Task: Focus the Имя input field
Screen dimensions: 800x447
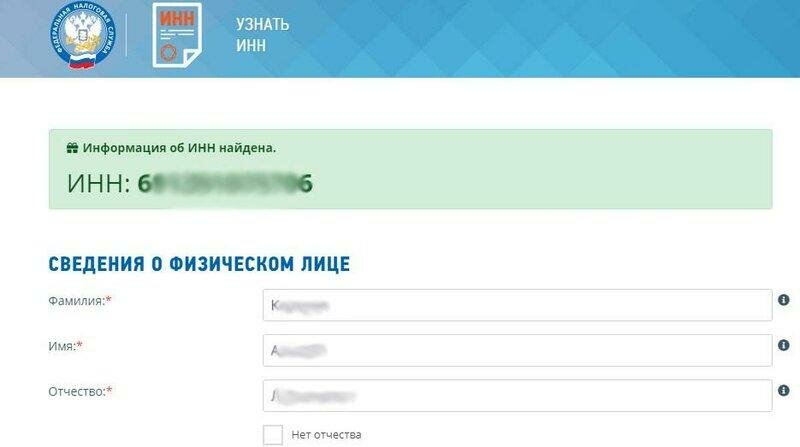Action: point(517,351)
